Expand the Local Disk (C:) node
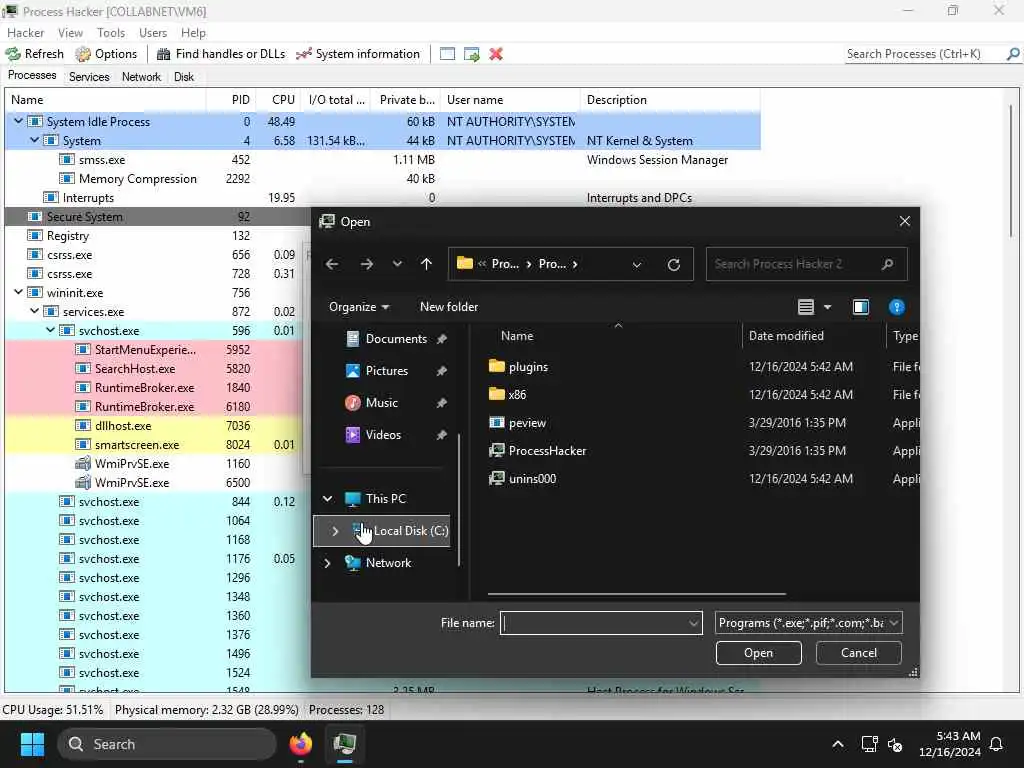 [x=335, y=531]
